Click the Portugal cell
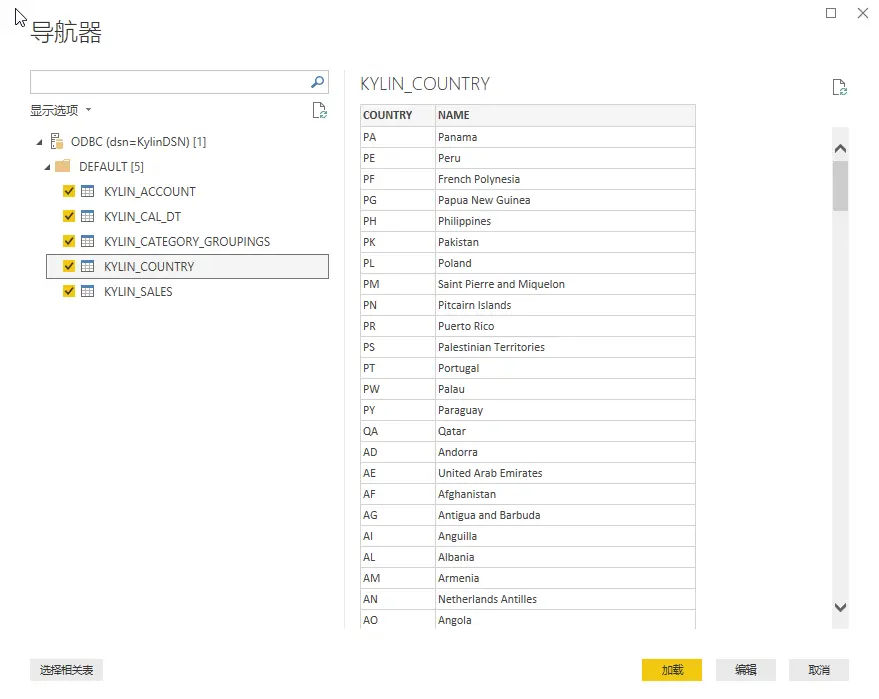 tap(565, 368)
